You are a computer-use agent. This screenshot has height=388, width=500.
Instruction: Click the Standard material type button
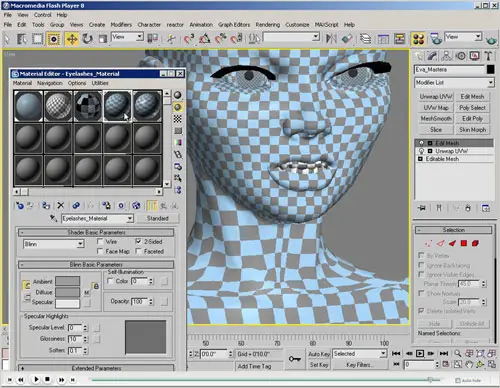point(158,218)
